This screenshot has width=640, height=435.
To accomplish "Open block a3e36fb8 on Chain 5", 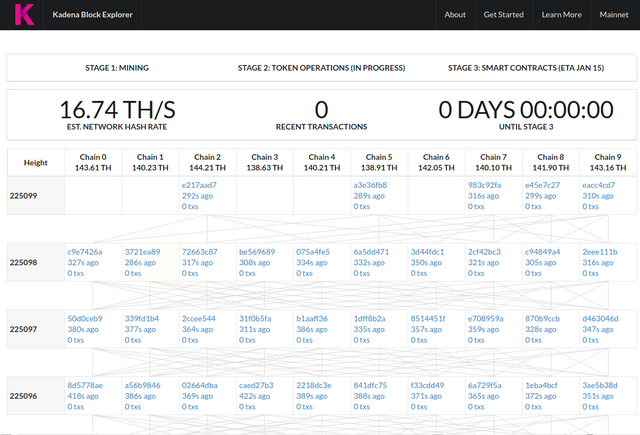I will pos(370,185).
